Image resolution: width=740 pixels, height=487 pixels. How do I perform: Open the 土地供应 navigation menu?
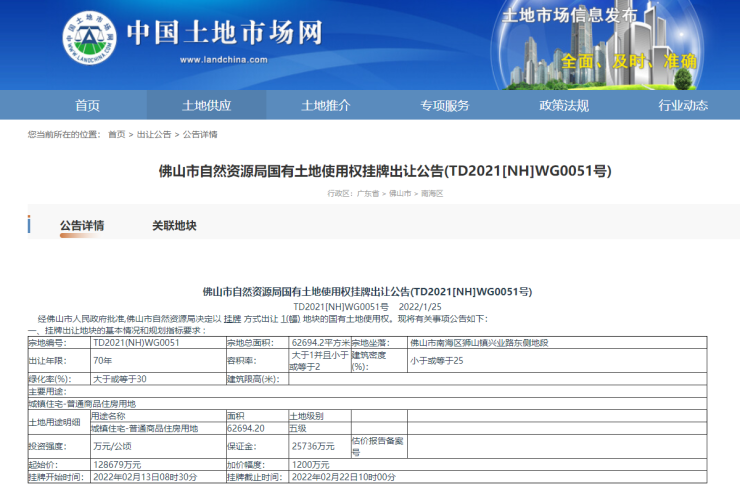click(x=206, y=105)
